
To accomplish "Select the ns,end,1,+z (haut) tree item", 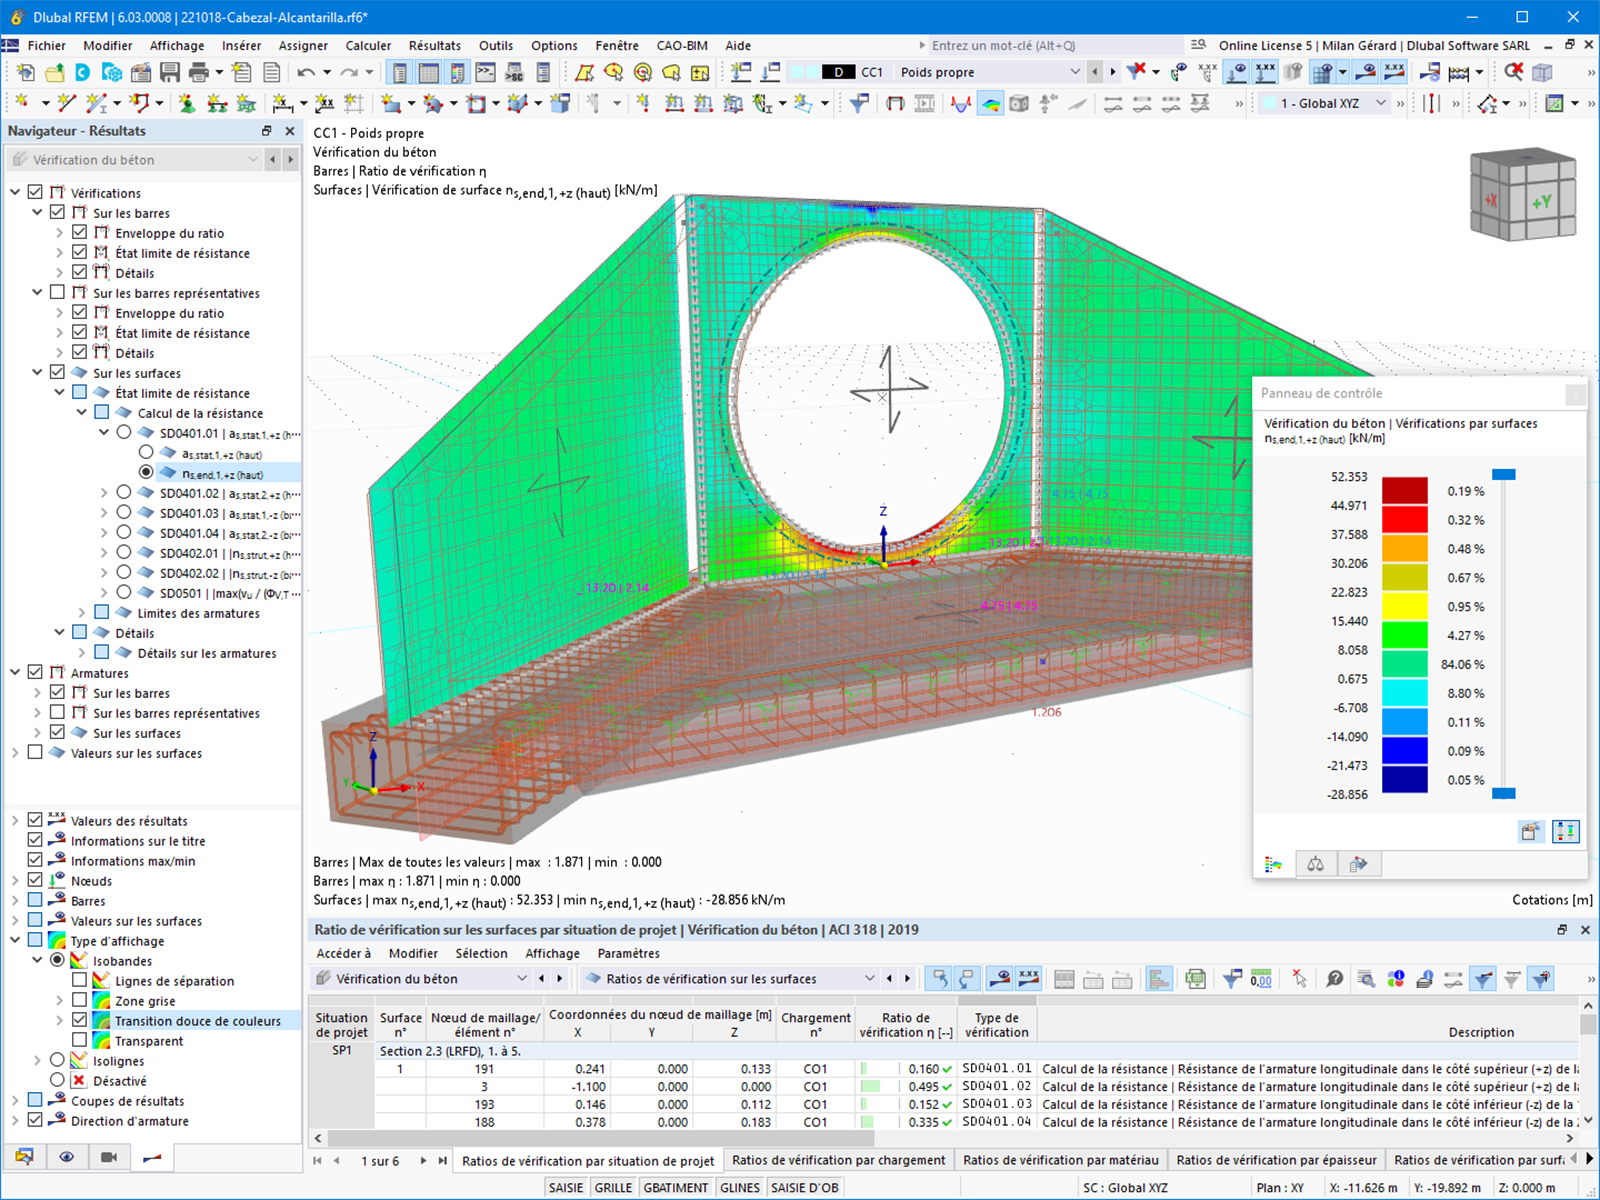I will point(222,473).
